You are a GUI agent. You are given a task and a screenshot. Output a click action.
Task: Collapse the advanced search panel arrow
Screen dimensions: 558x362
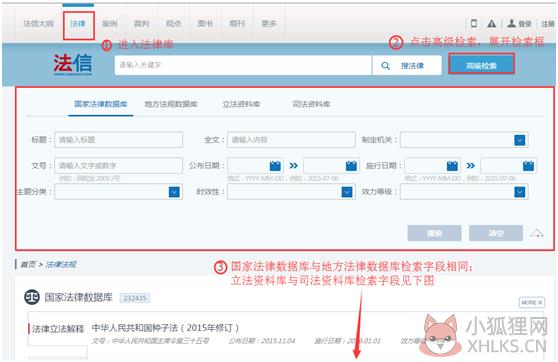537,234
